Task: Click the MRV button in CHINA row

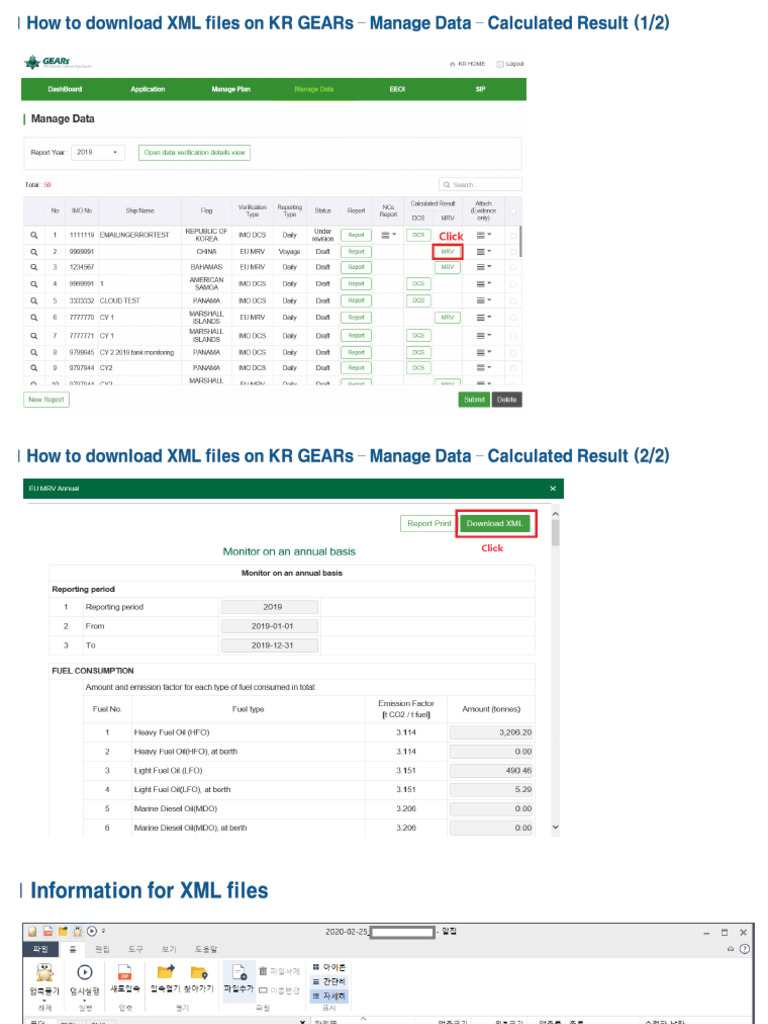Action: tap(447, 251)
